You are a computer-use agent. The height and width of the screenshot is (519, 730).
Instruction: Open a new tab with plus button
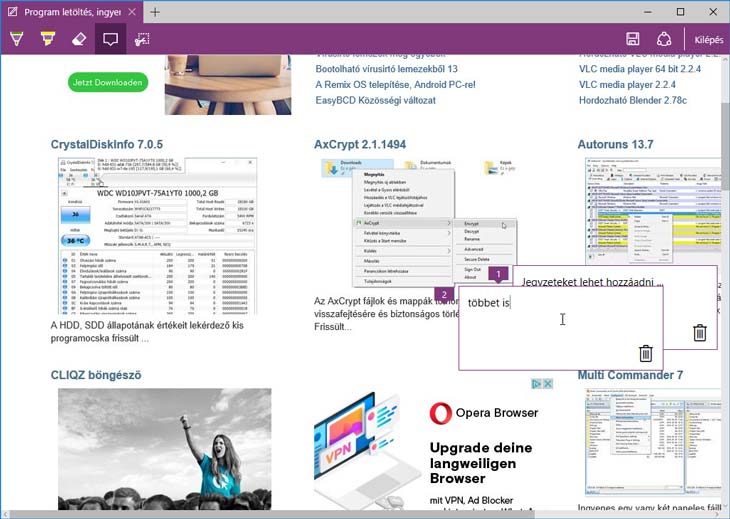point(154,12)
